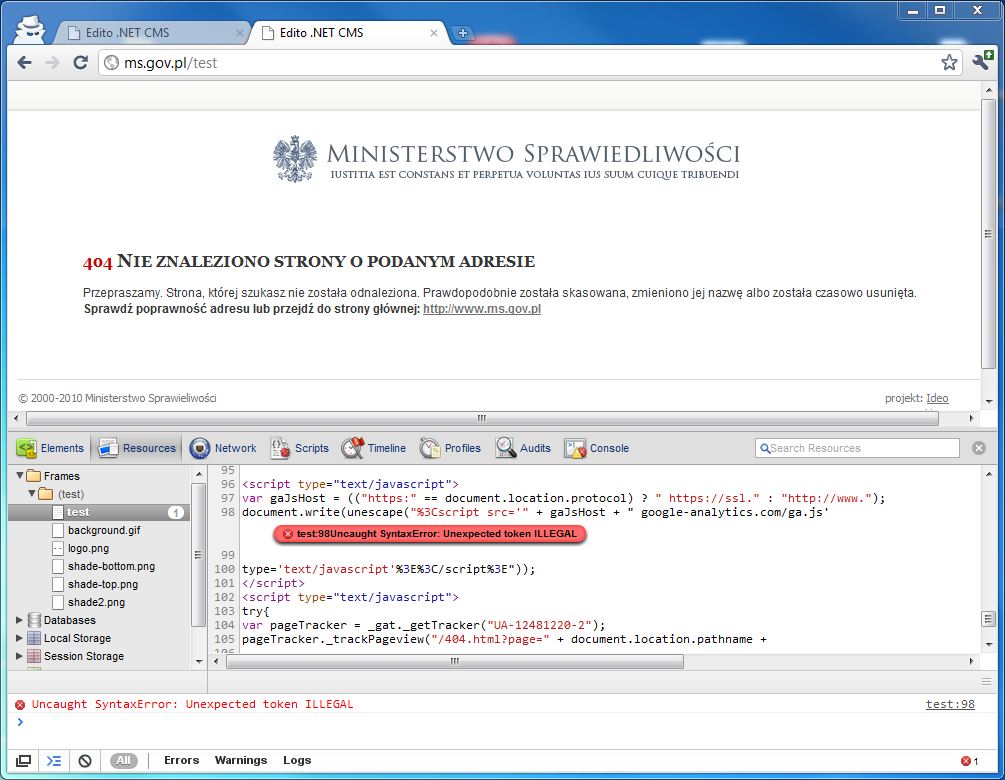Screen dimensions: 1005x780
Task: Open the Ideo project link
Action: 937,398
